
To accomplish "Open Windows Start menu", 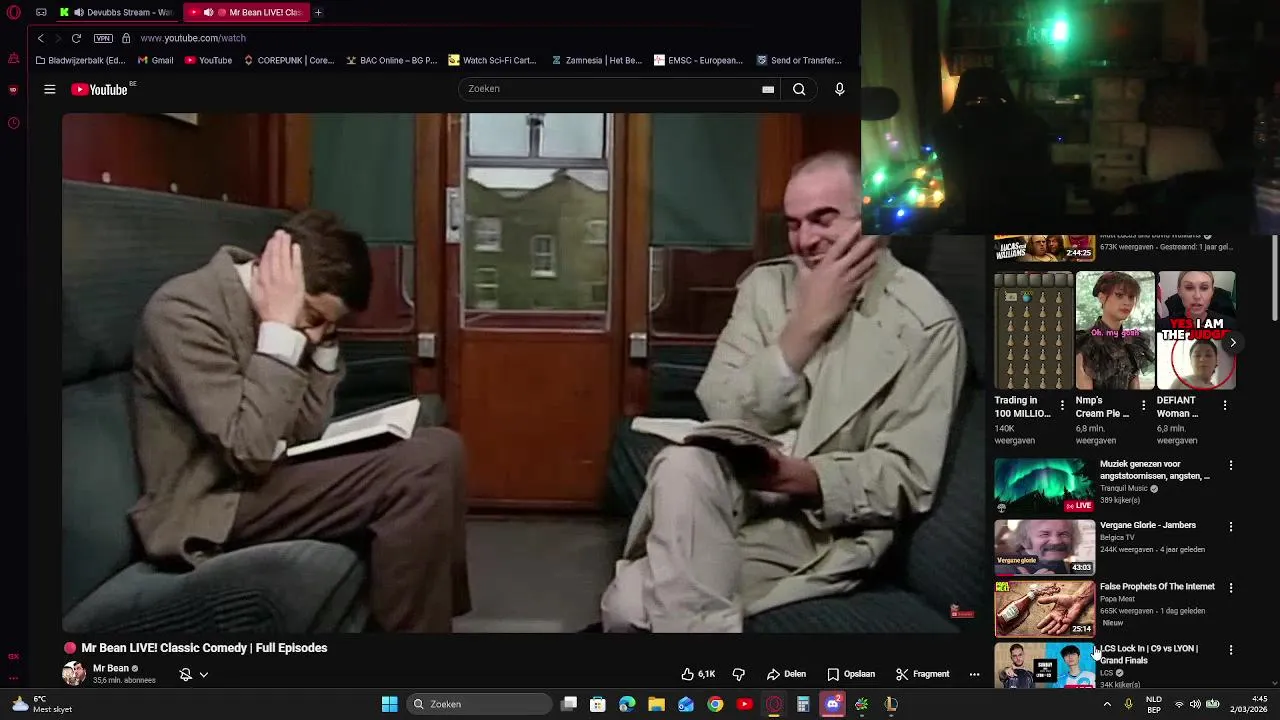I will [389, 704].
